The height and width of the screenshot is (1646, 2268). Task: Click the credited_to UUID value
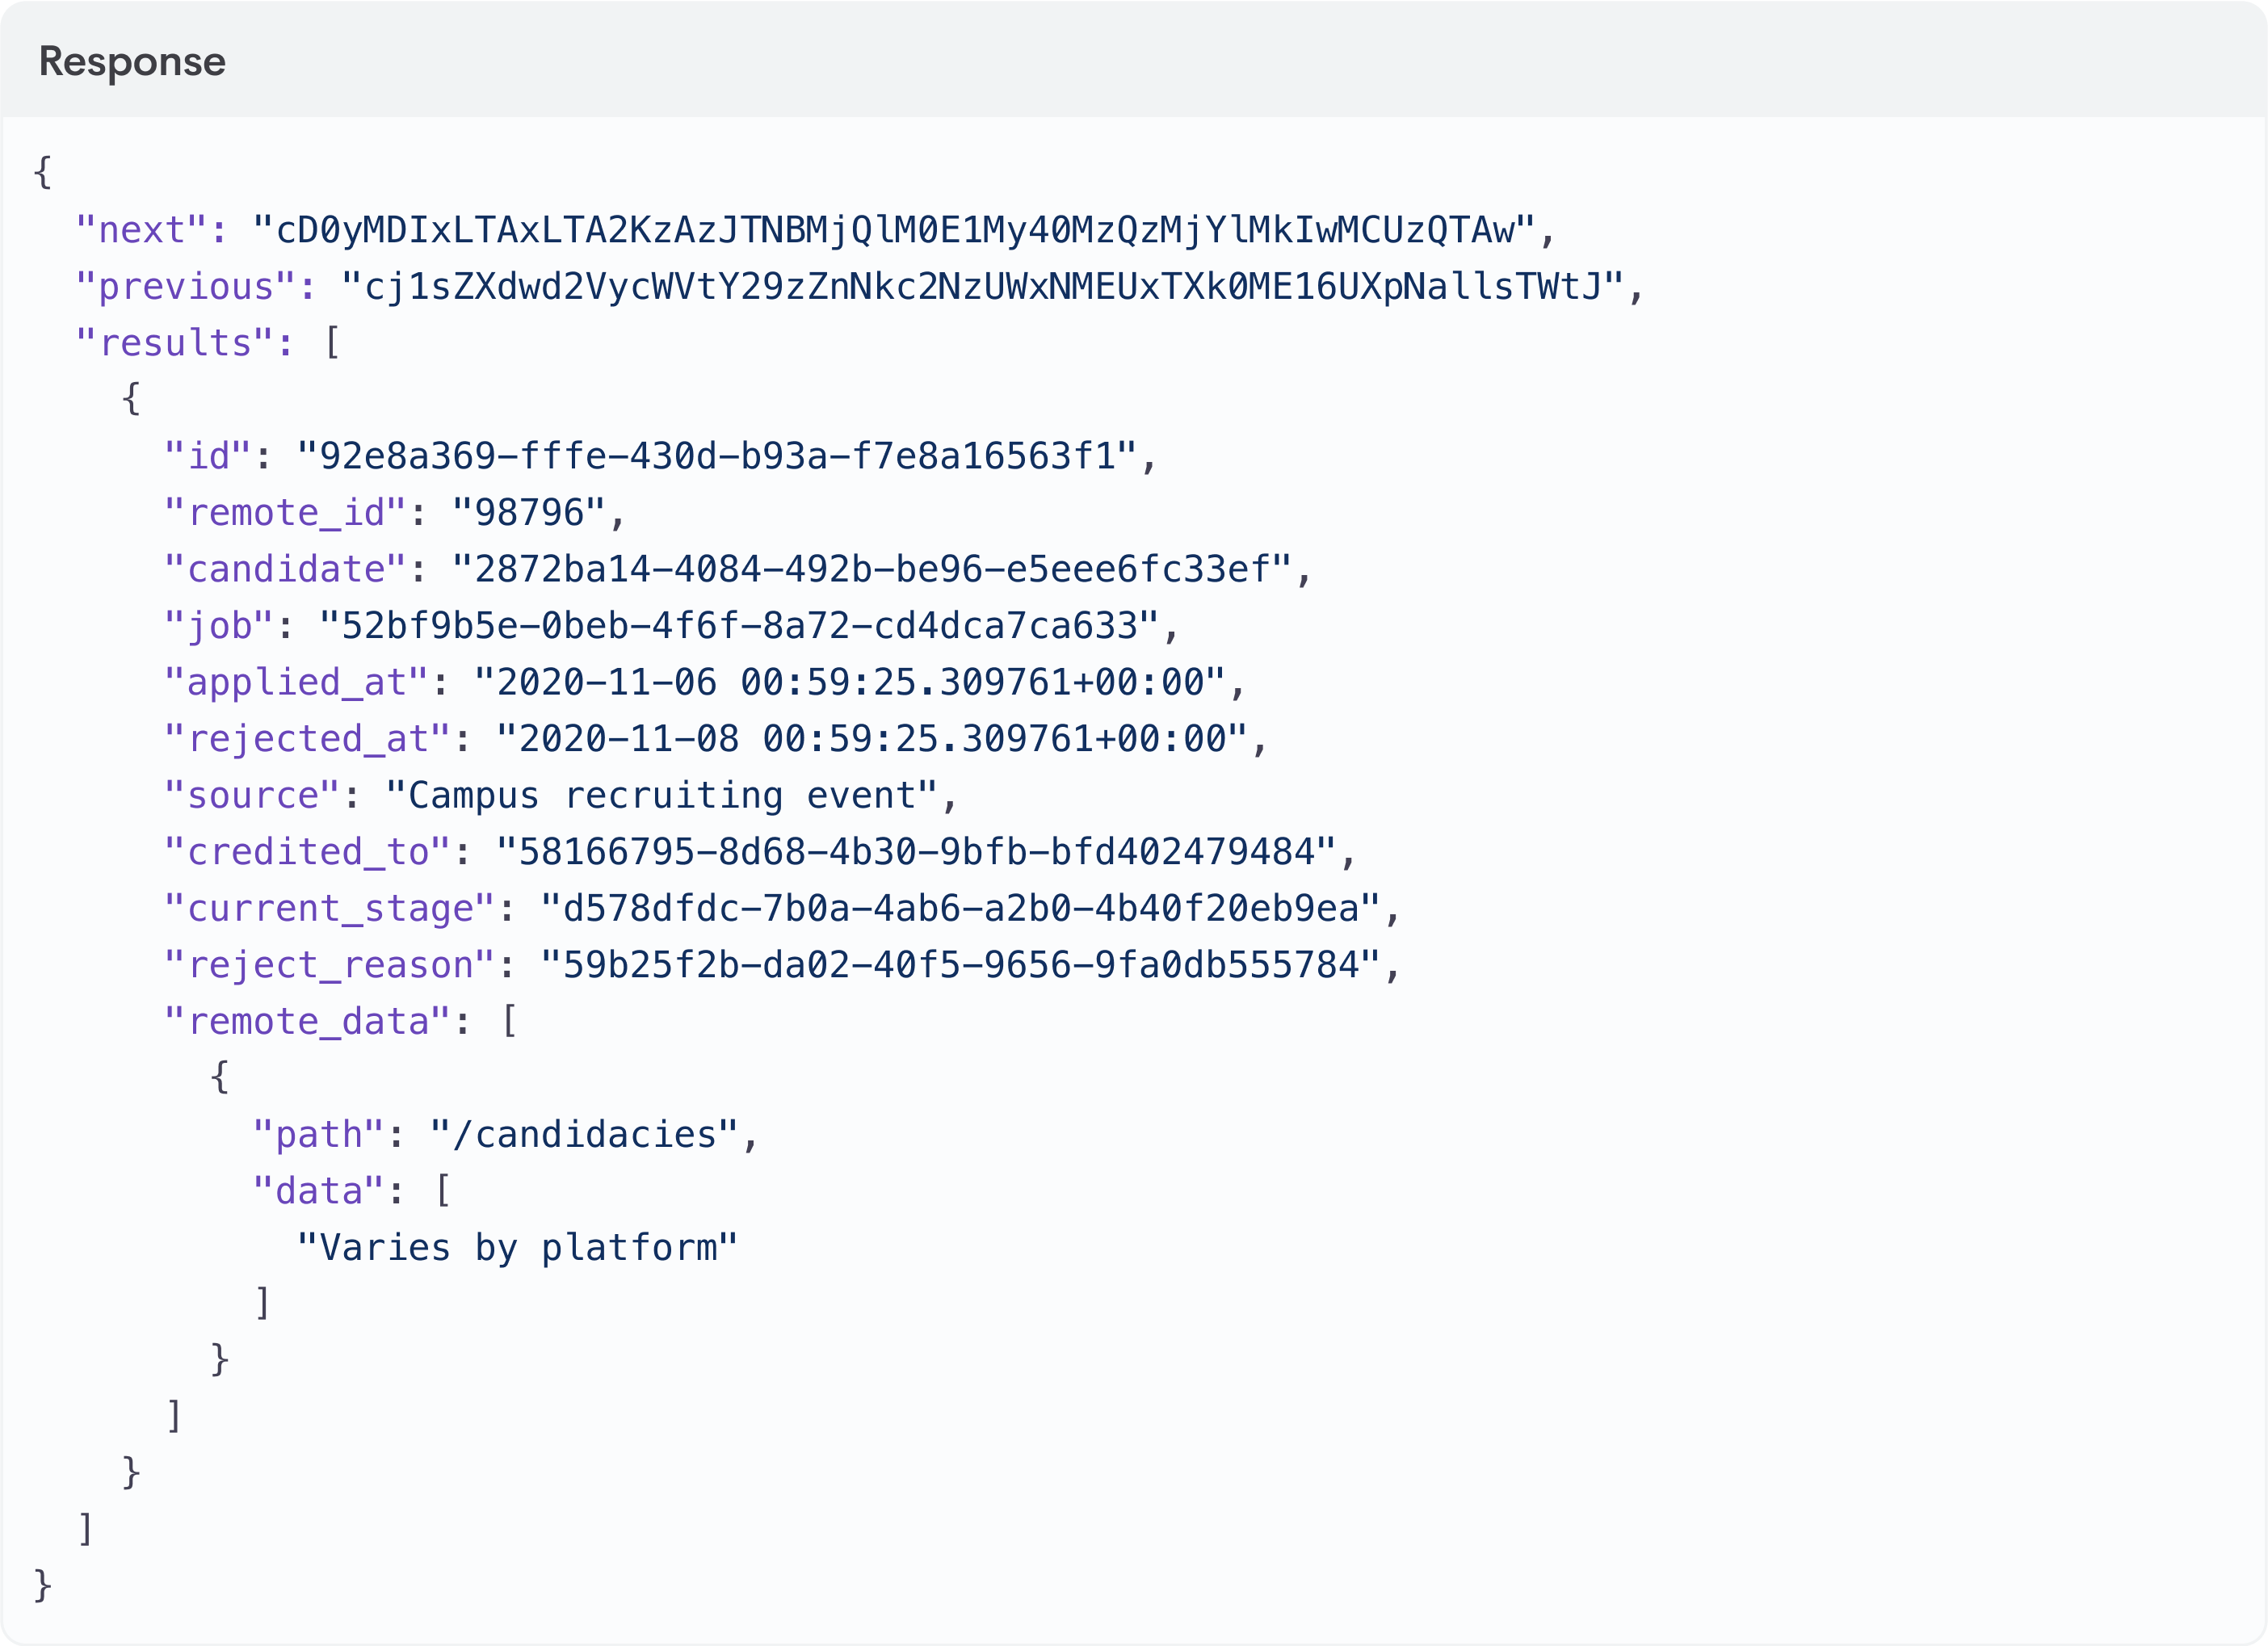pos(915,852)
